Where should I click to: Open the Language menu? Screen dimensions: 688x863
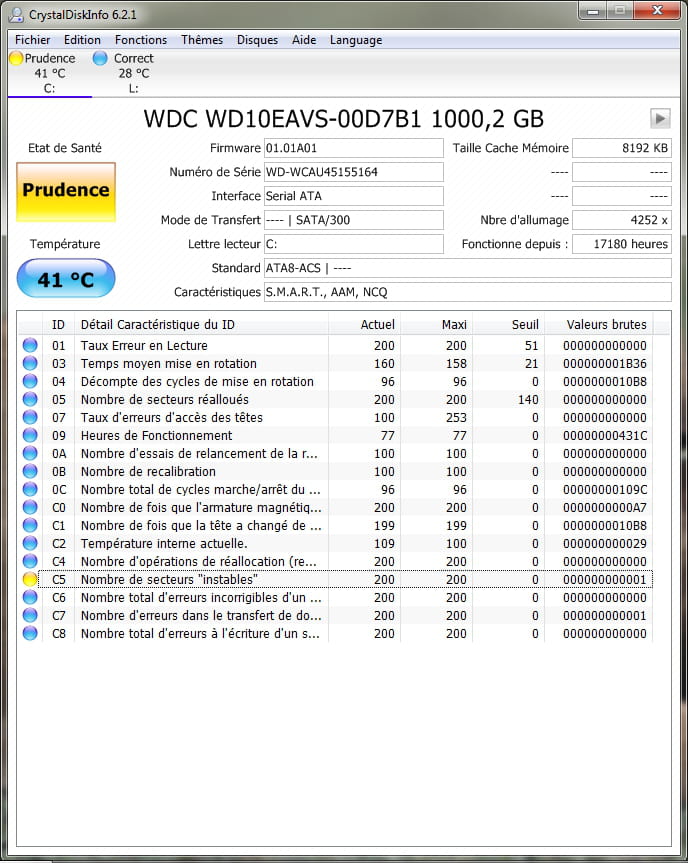pos(356,40)
